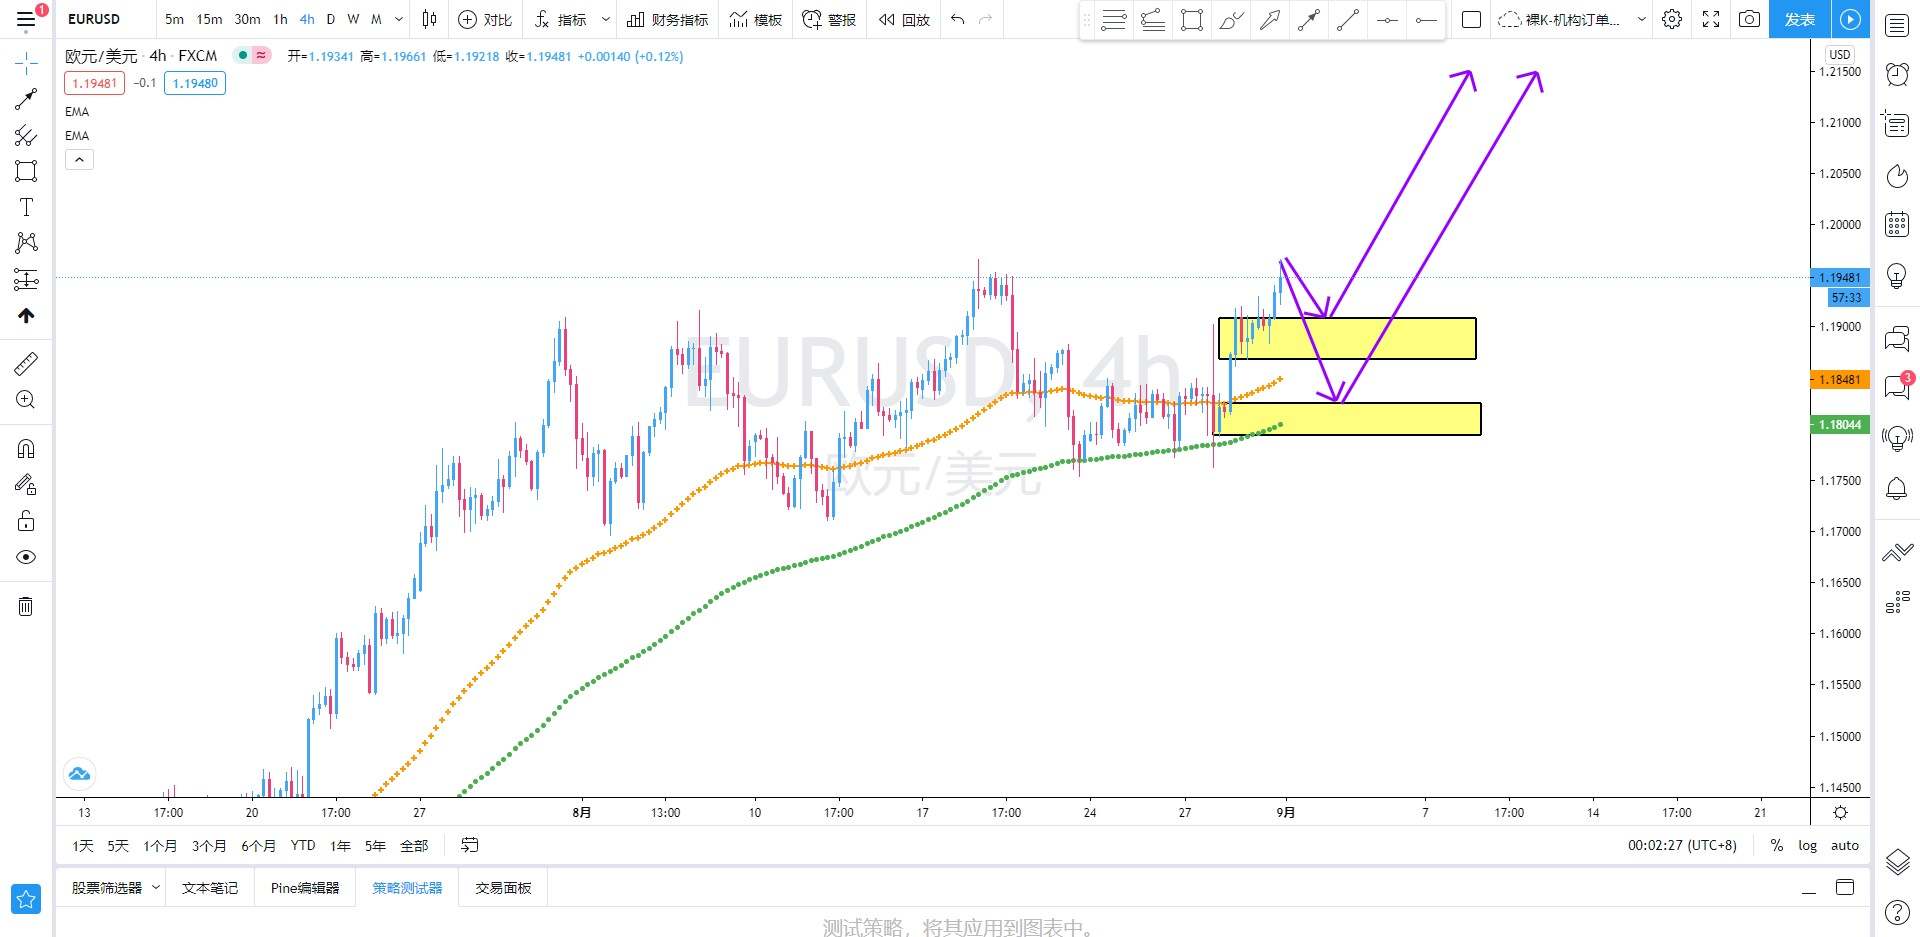The height and width of the screenshot is (937, 1920).
Task: Create an Alert from the toolbar
Action: [x=829, y=19]
